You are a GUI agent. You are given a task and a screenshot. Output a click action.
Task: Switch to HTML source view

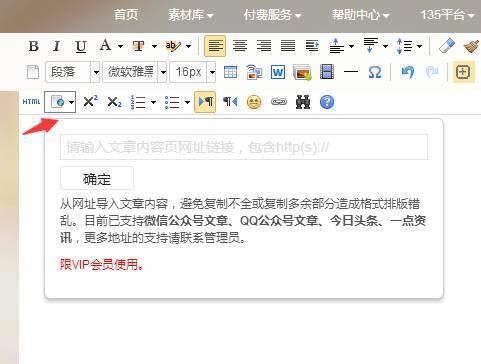click(x=31, y=102)
